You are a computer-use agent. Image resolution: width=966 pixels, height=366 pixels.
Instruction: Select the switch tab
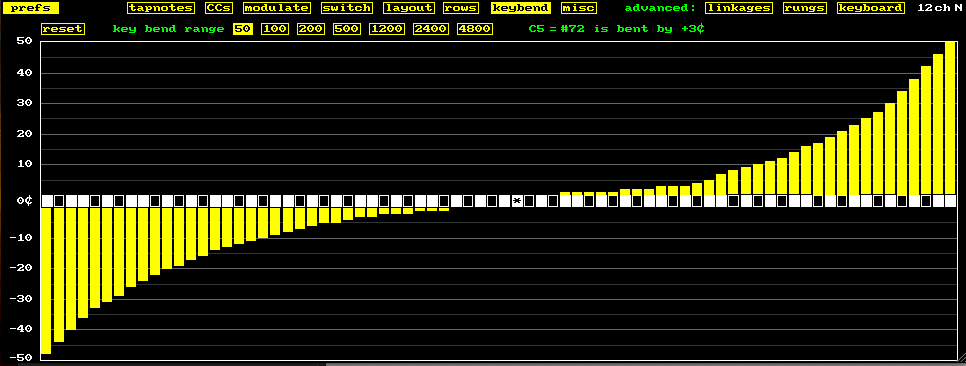347,8
